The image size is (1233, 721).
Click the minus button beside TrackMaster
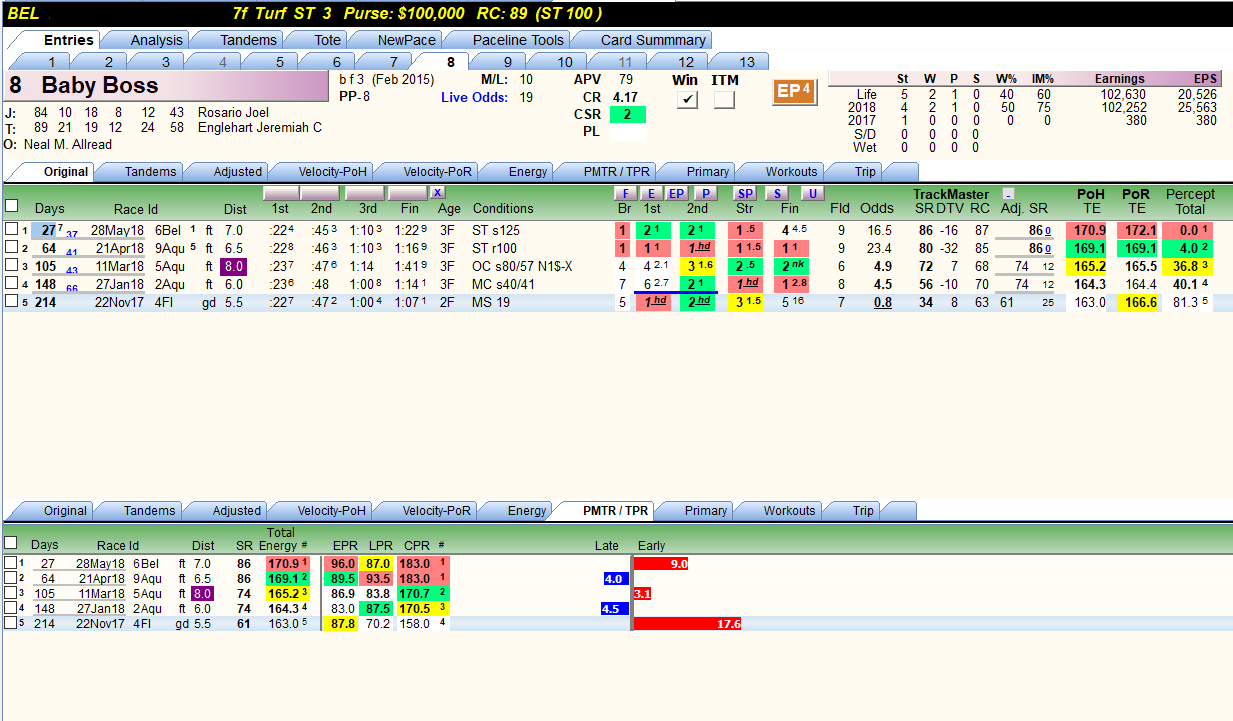1008,193
